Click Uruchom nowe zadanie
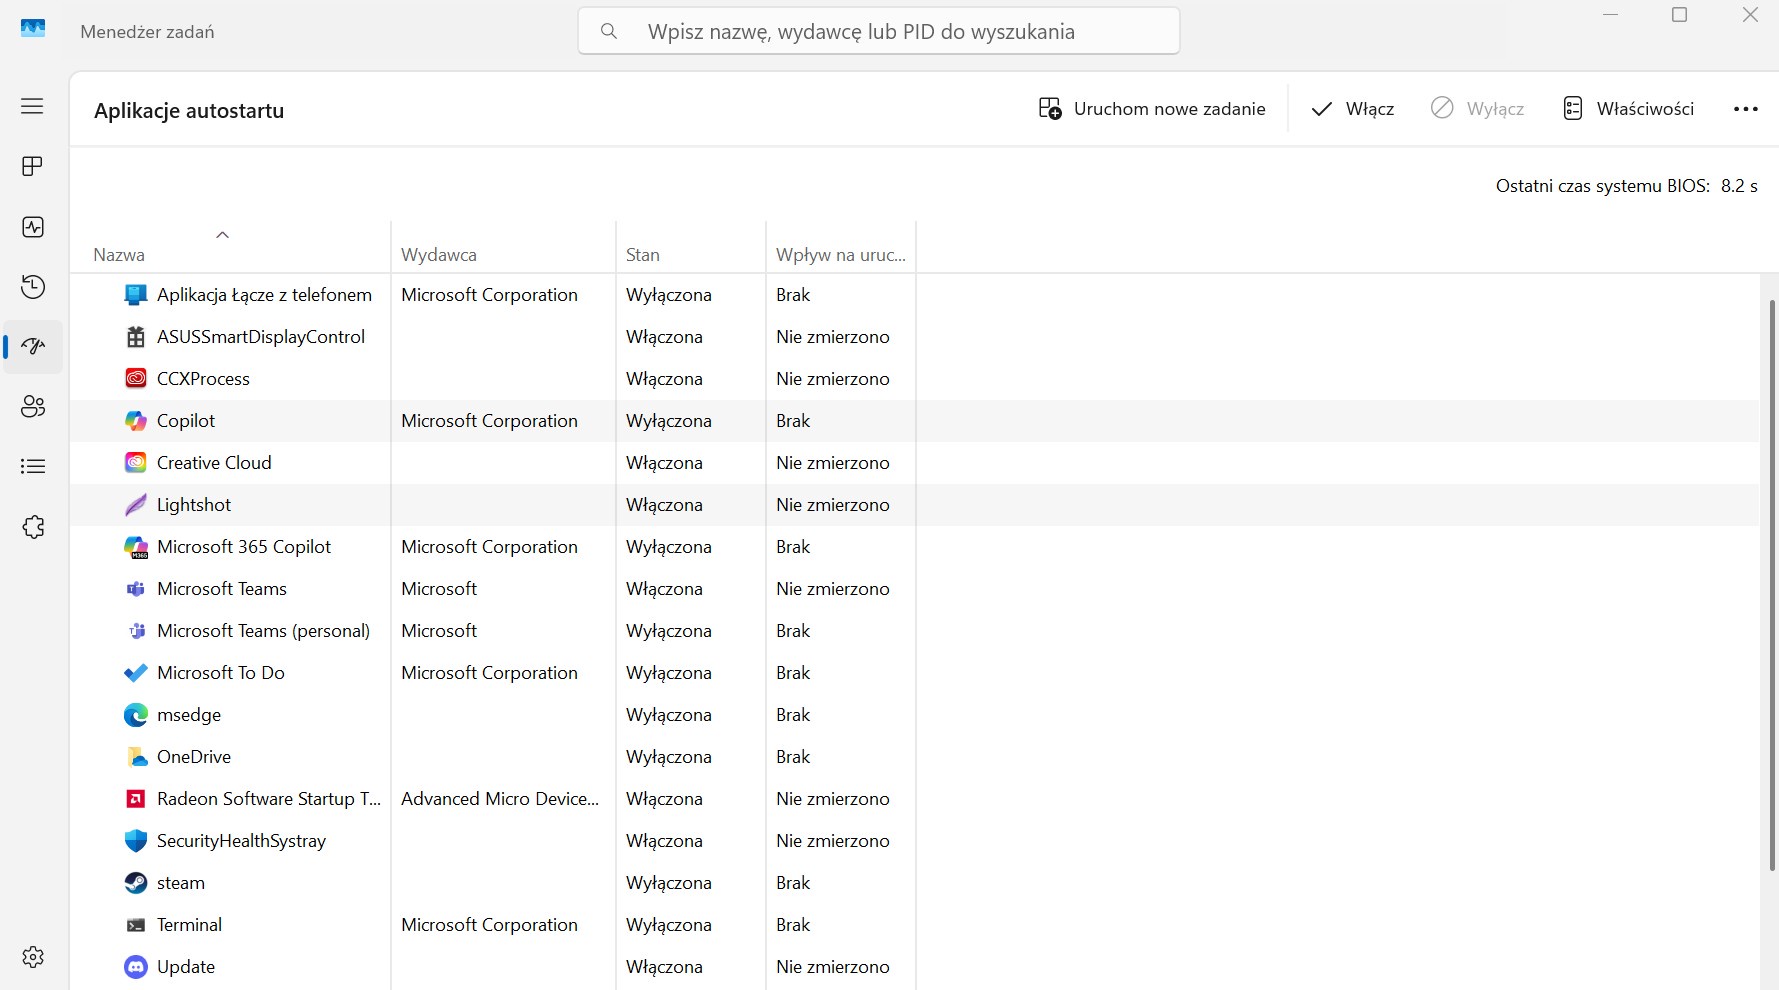Screen dimensions: 1779x990 click(1152, 108)
